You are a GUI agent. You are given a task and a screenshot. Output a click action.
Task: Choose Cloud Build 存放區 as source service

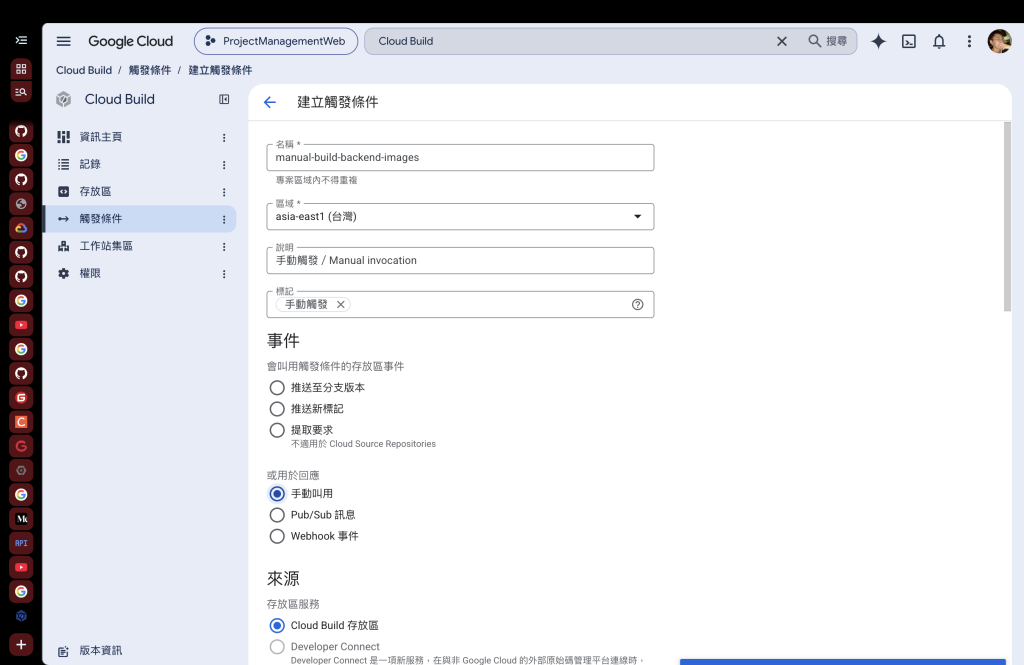pos(277,625)
